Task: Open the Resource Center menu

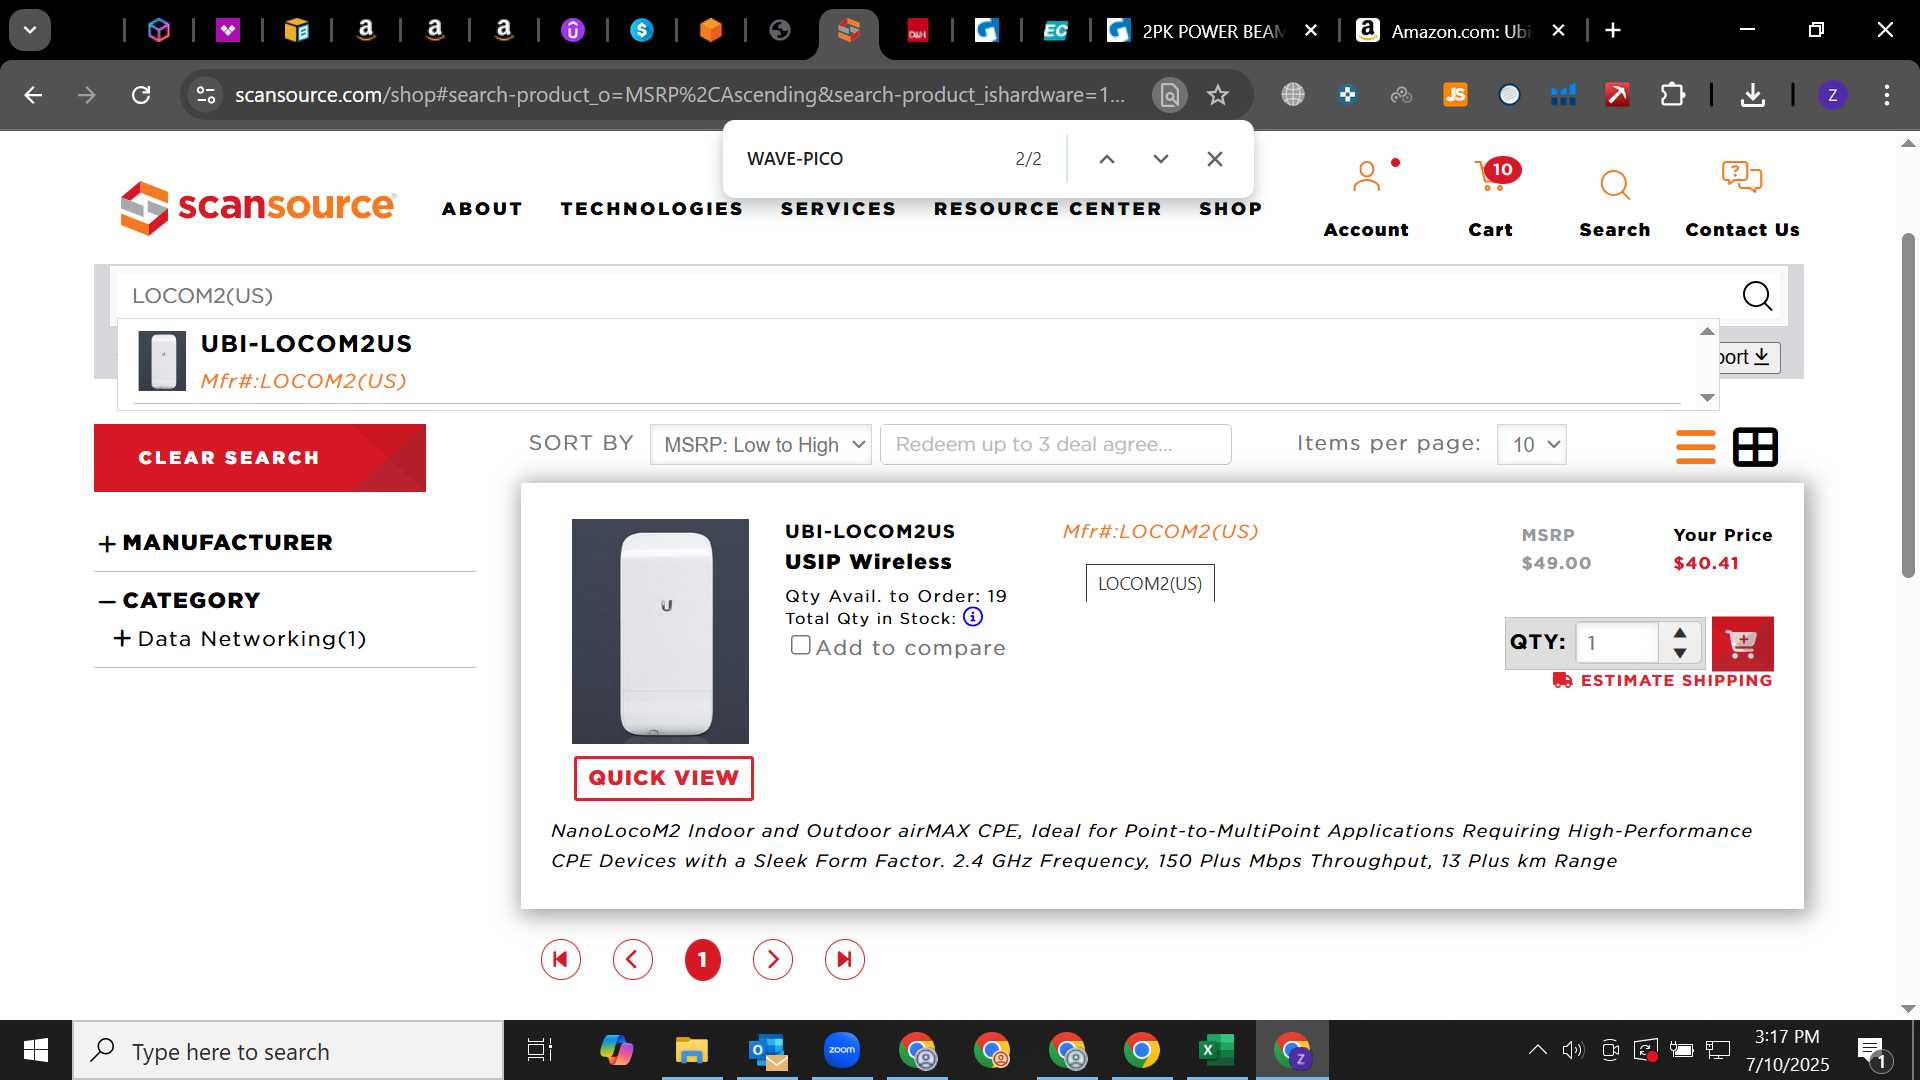Action: [x=1047, y=209]
